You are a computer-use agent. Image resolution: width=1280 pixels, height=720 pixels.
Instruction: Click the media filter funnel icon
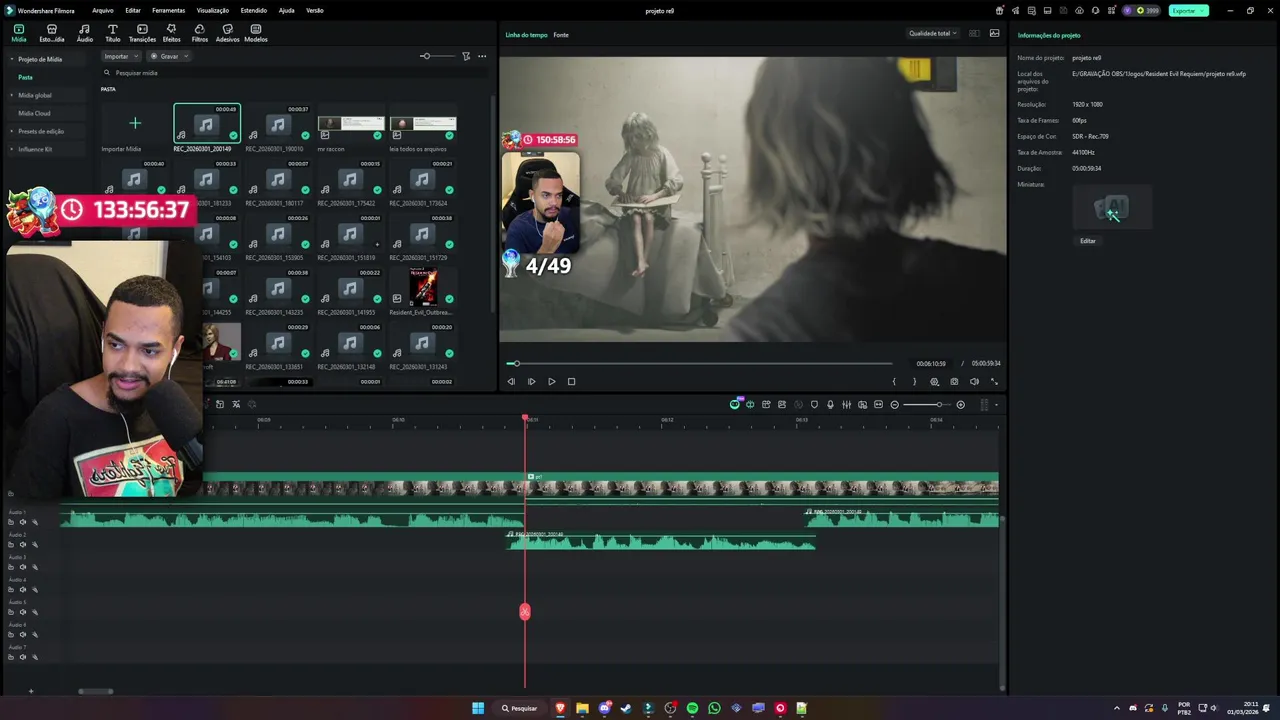coord(466,56)
